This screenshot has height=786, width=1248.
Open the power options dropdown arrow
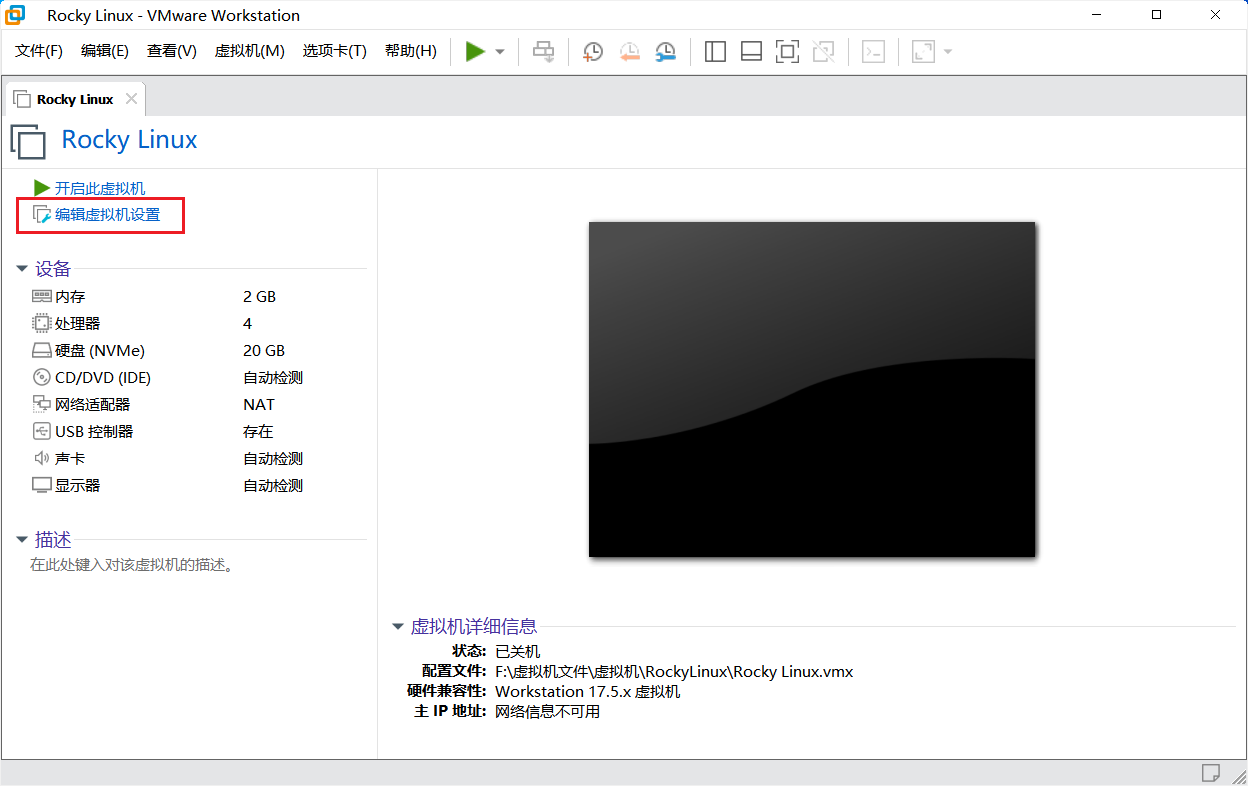click(497, 51)
